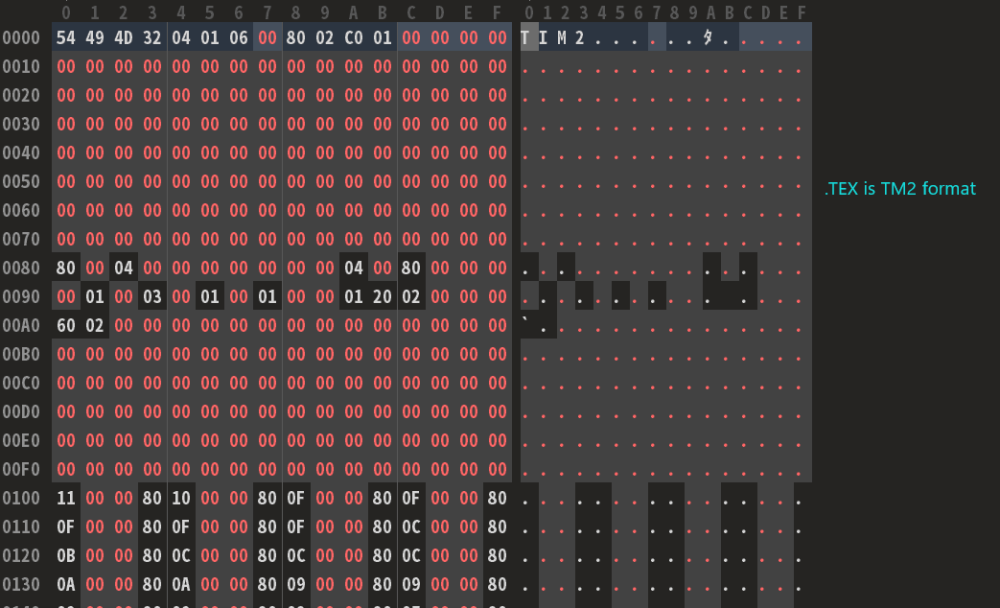Select row offset 0080
This screenshot has width=1000, height=608.
21,267
